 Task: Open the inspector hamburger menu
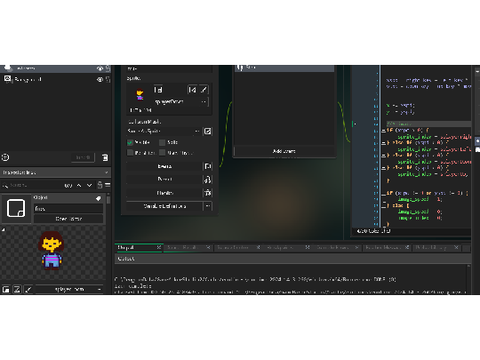tap(107, 185)
